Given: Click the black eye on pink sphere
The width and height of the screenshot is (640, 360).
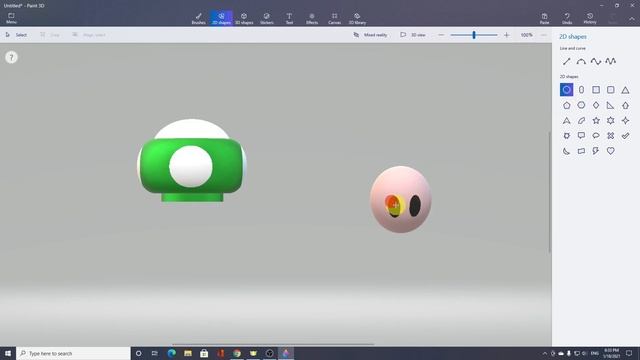Looking at the screenshot, I should point(415,206).
